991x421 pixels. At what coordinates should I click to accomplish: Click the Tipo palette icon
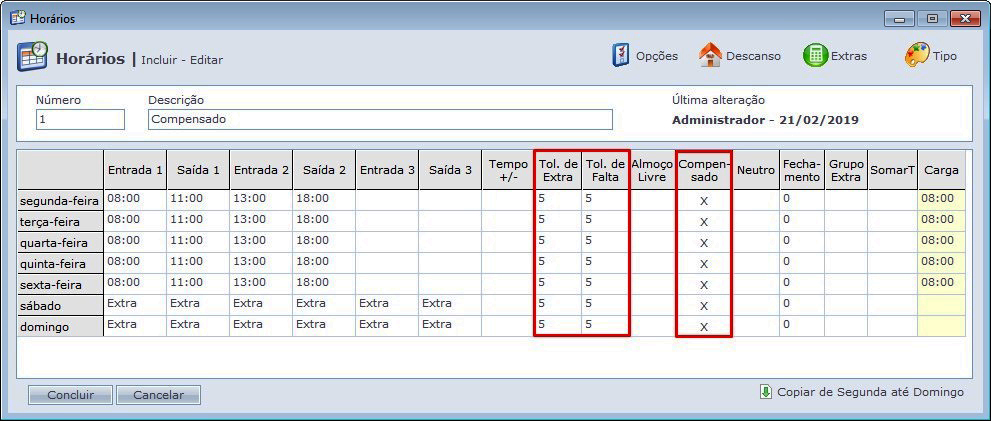point(916,56)
